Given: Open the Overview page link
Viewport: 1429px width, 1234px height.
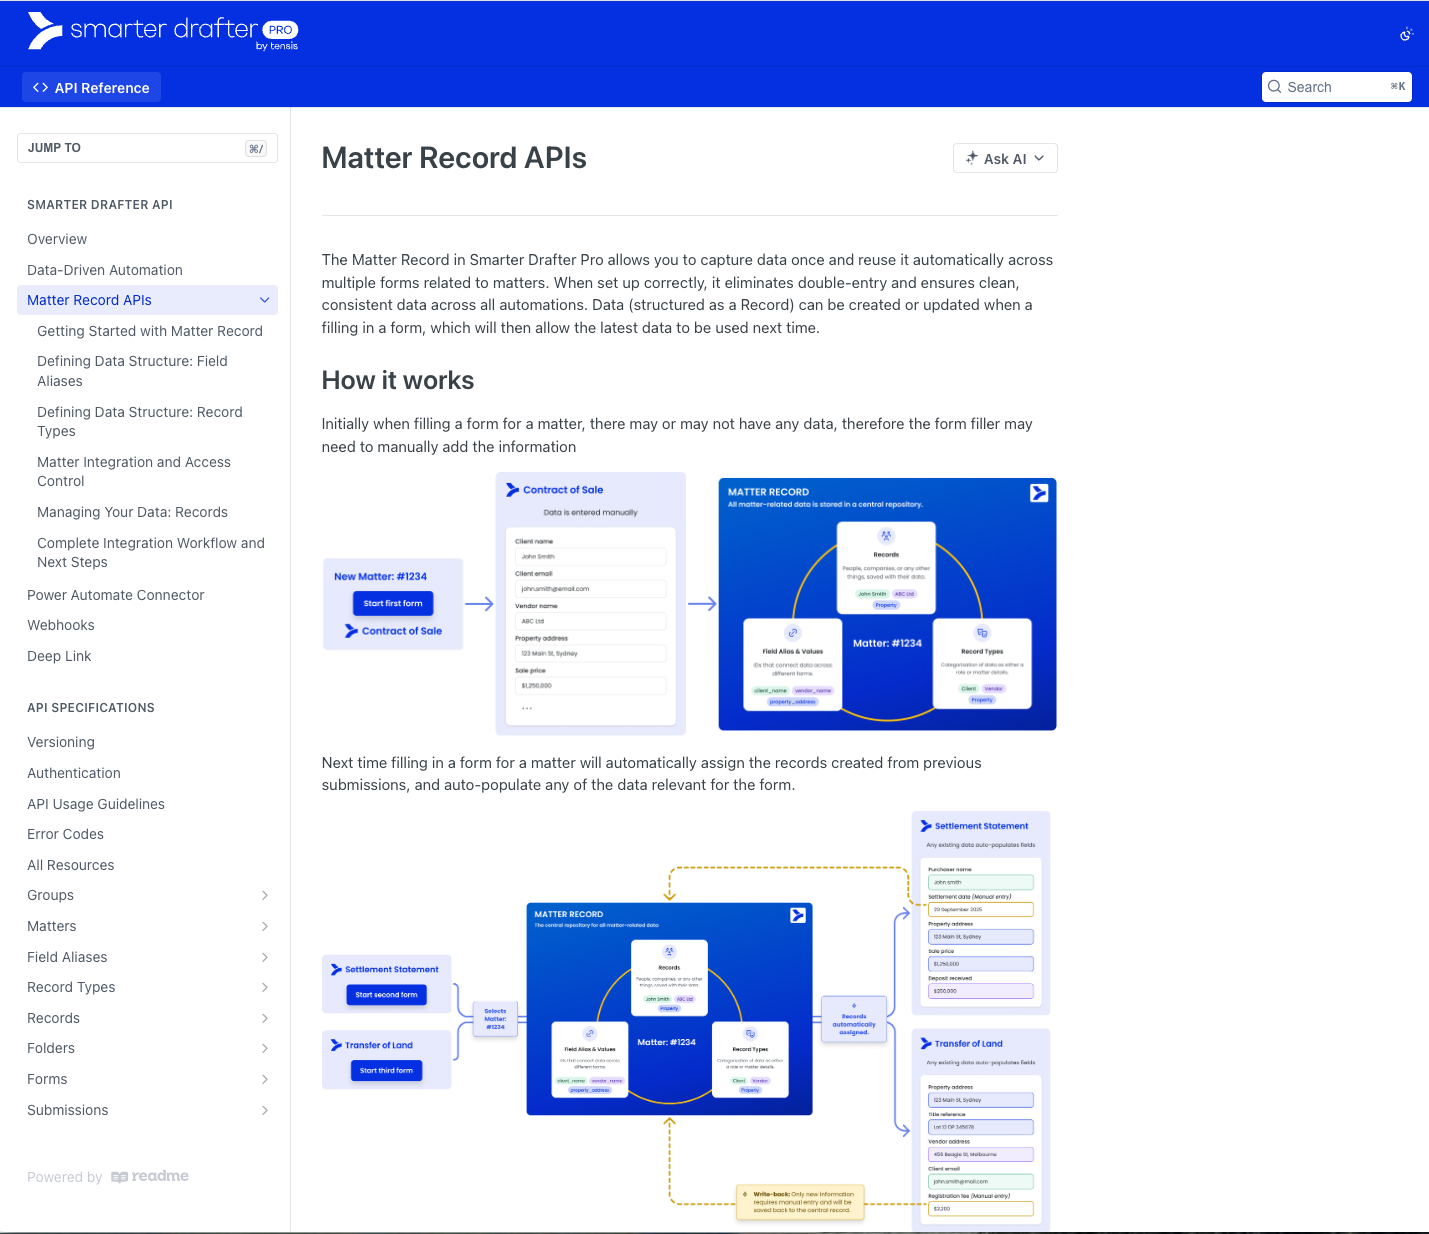Looking at the screenshot, I should point(57,240).
